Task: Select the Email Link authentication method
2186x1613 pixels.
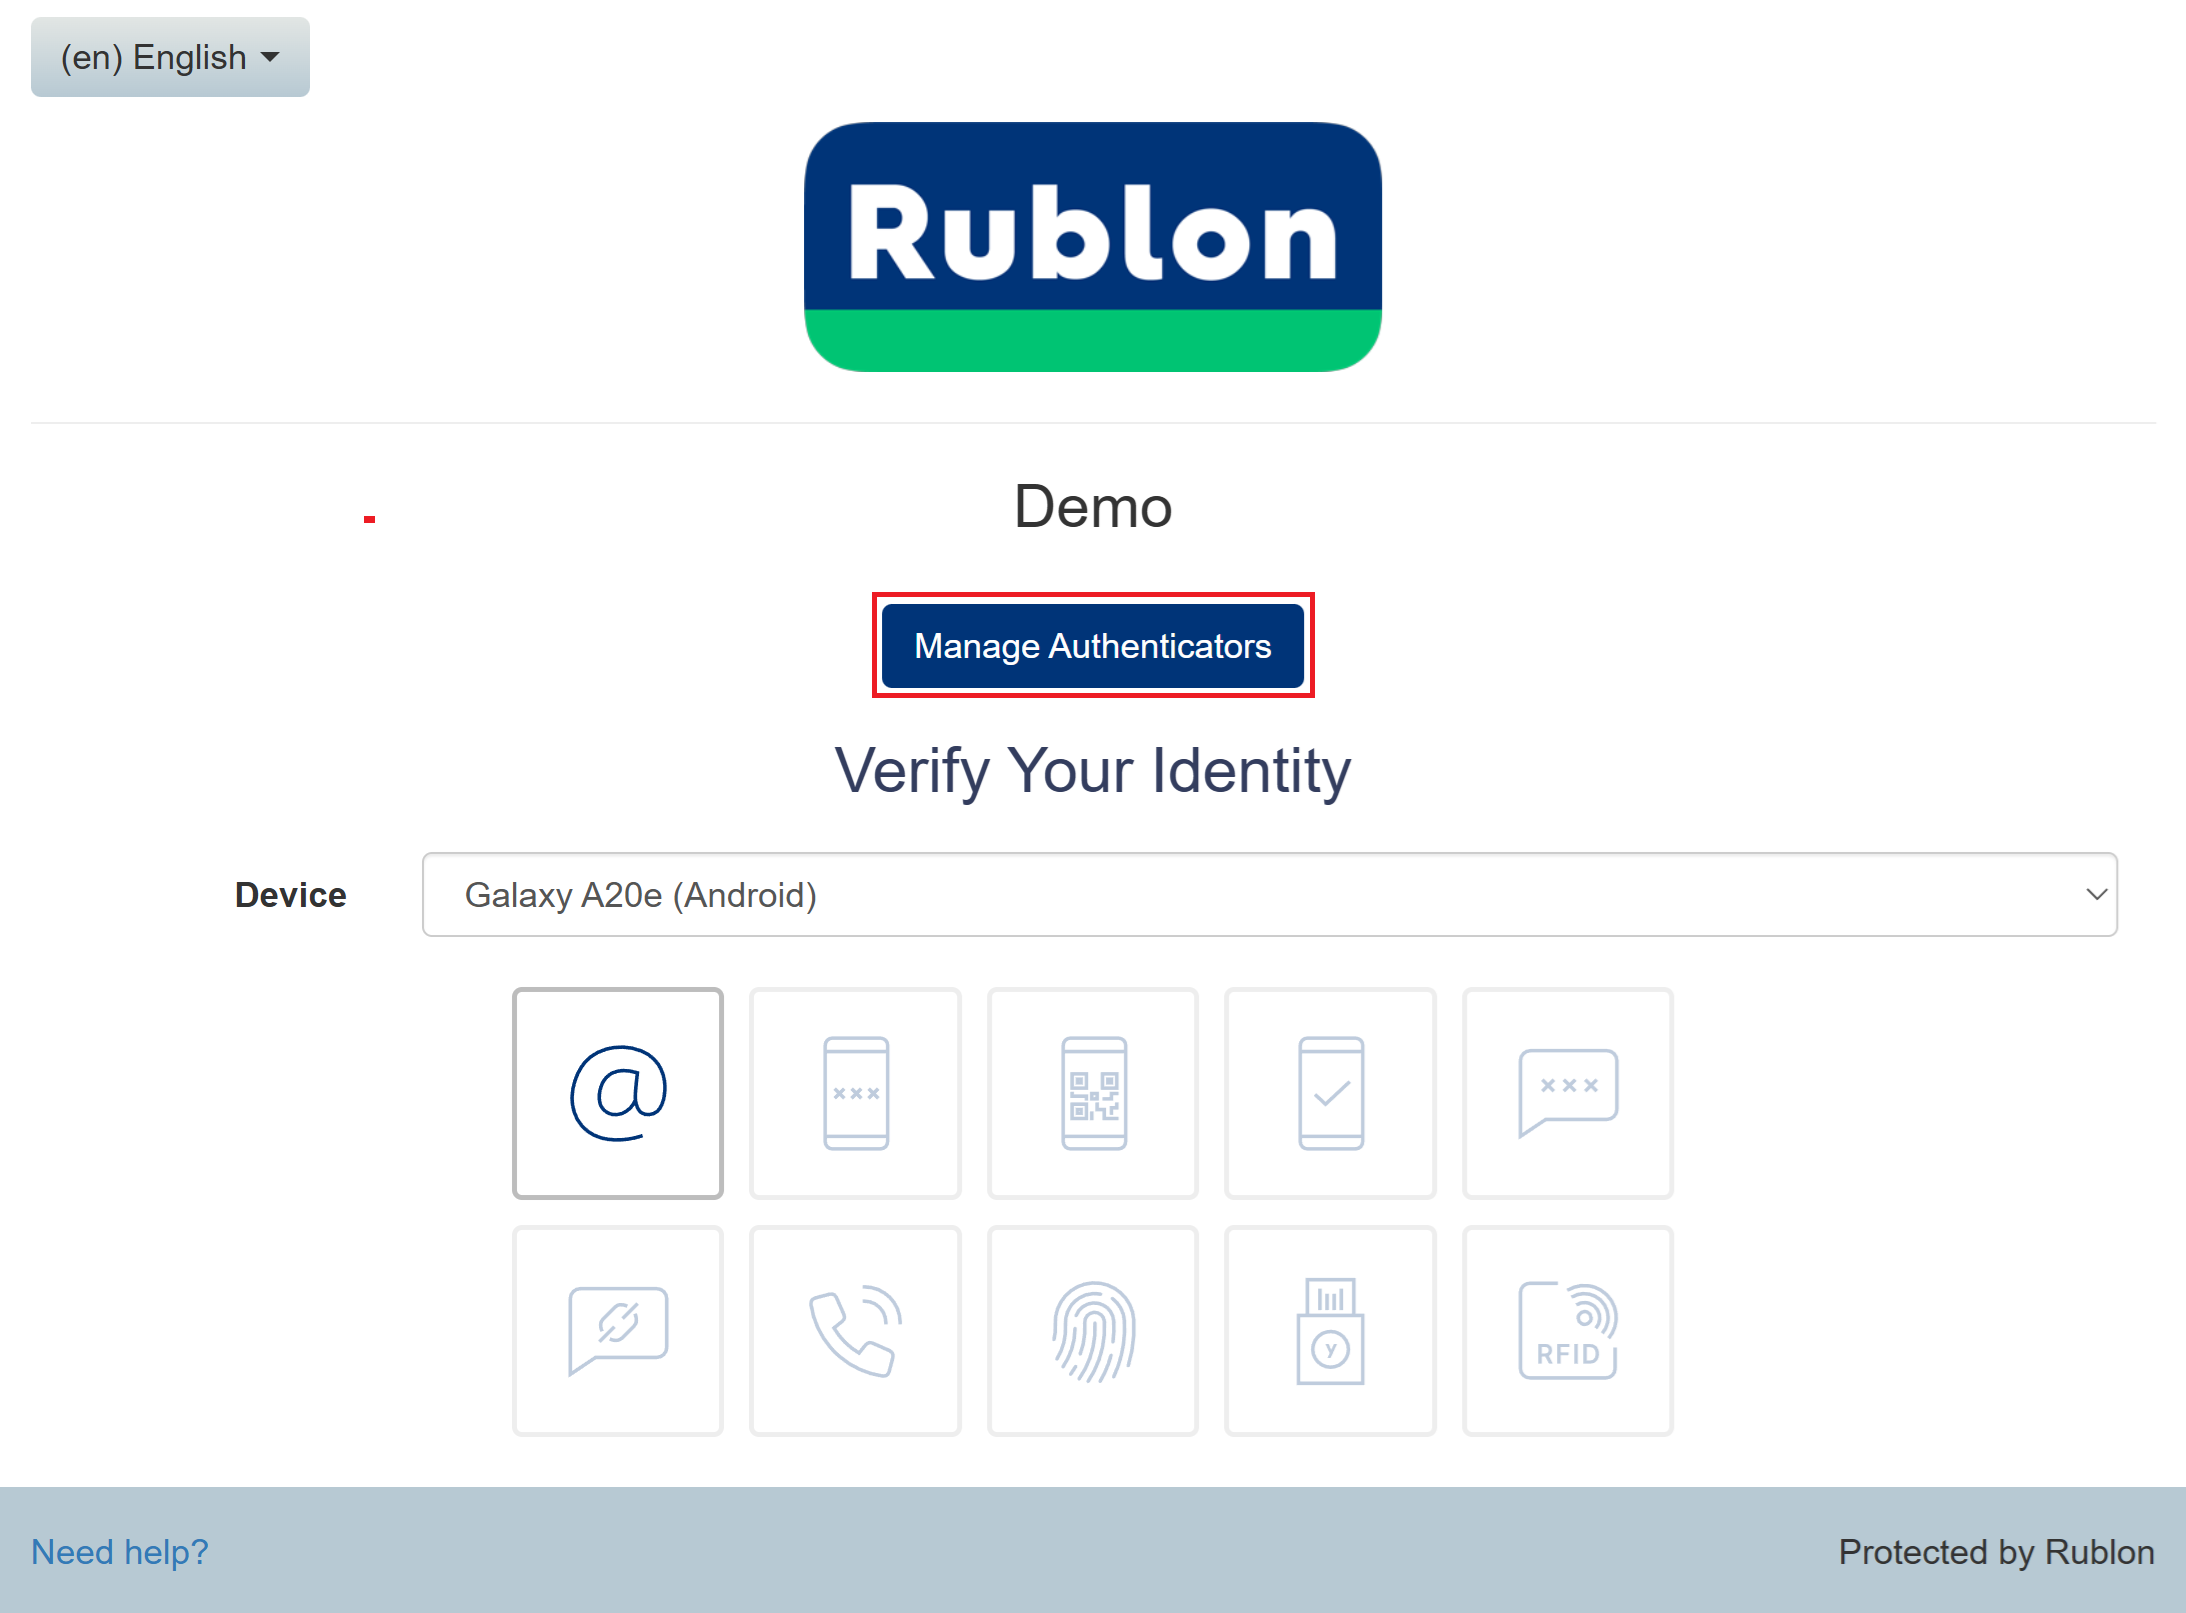Action: [617, 1093]
